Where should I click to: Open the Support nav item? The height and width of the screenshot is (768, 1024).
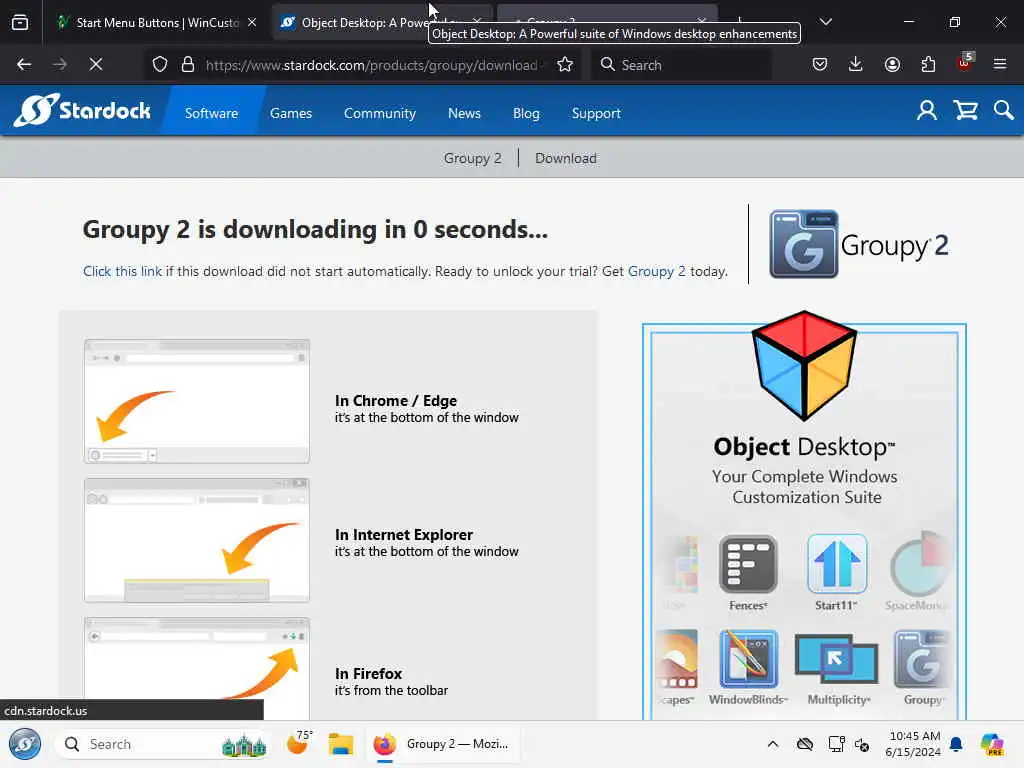[x=596, y=113]
